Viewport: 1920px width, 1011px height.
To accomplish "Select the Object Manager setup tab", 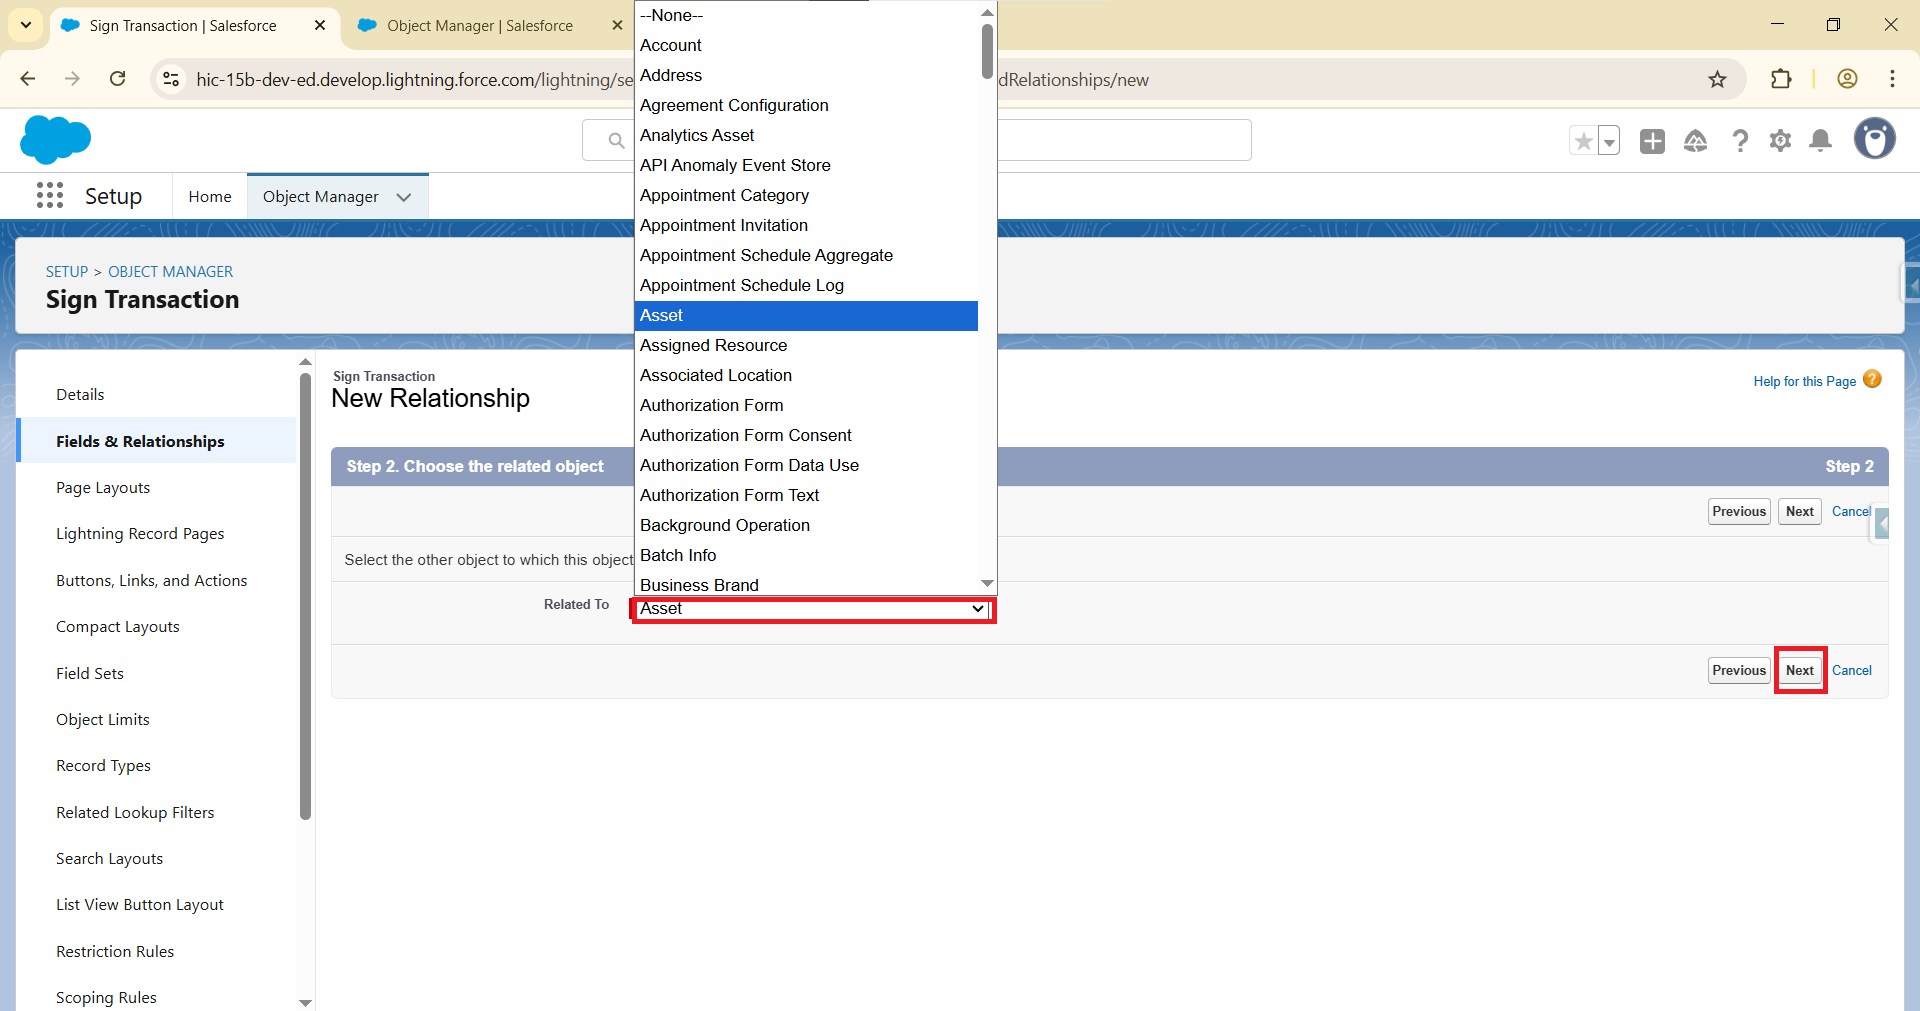I will pyautogui.click(x=320, y=197).
